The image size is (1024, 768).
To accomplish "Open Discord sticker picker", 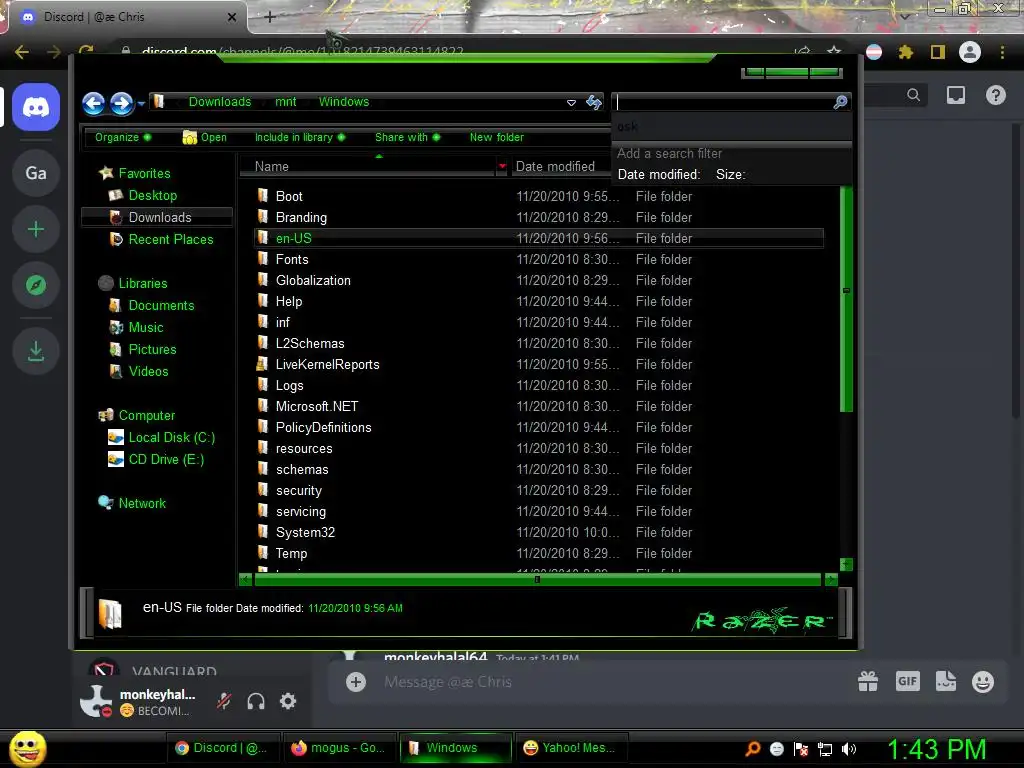I will pos(946,681).
